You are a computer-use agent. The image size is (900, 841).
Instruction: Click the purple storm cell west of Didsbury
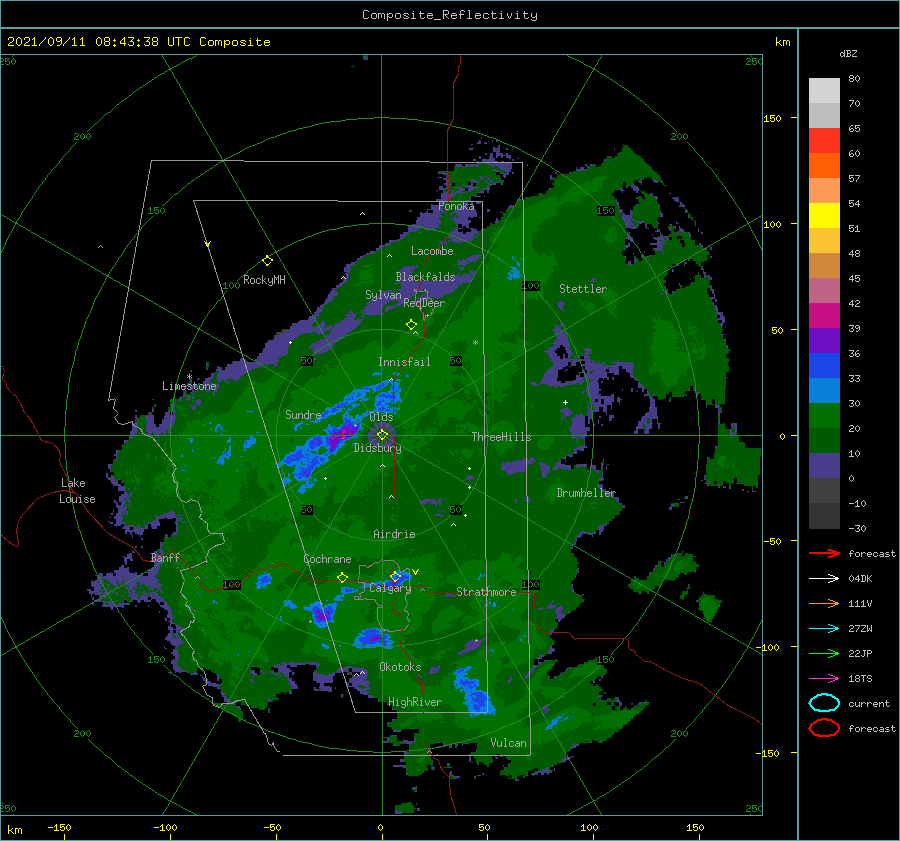point(342,435)
